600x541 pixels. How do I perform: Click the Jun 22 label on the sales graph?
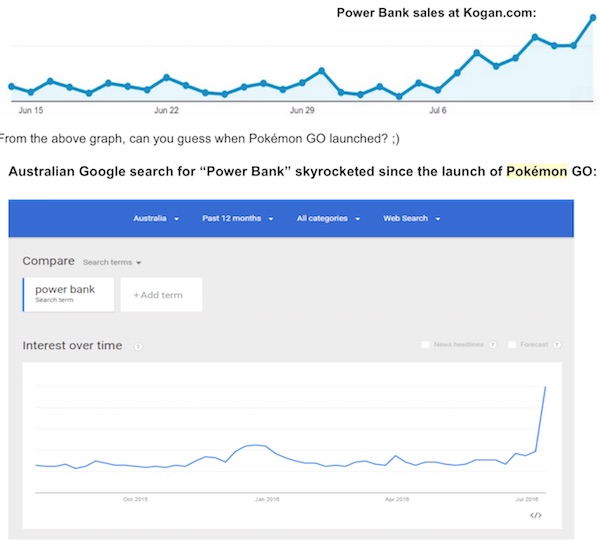[x=167, y=110]
